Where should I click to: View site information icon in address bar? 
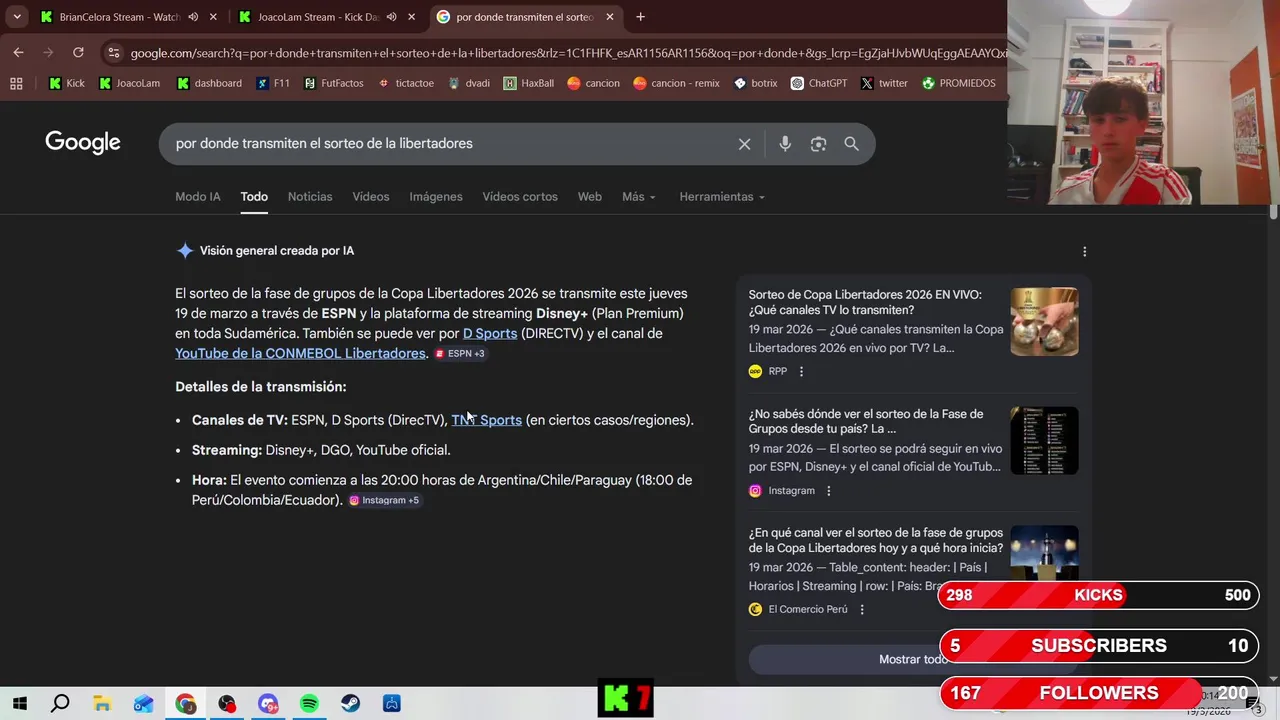[x=114, y=53]
